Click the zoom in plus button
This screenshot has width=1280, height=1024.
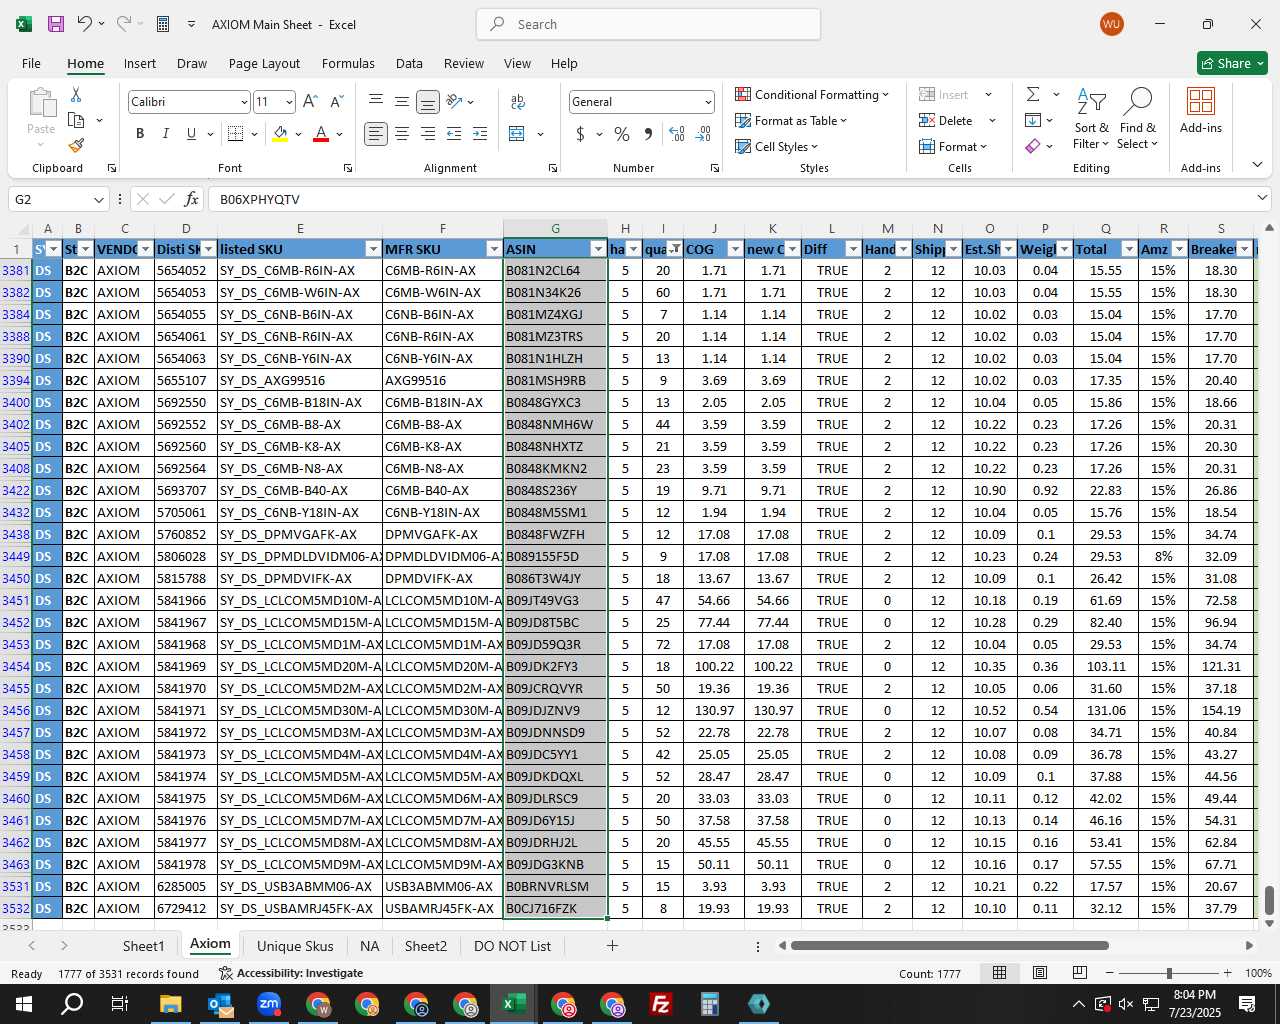click(1227, 973)
